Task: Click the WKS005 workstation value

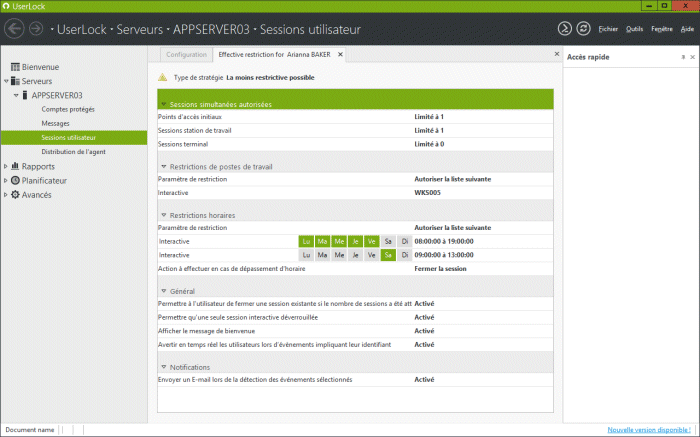Action: coord(427,193)
